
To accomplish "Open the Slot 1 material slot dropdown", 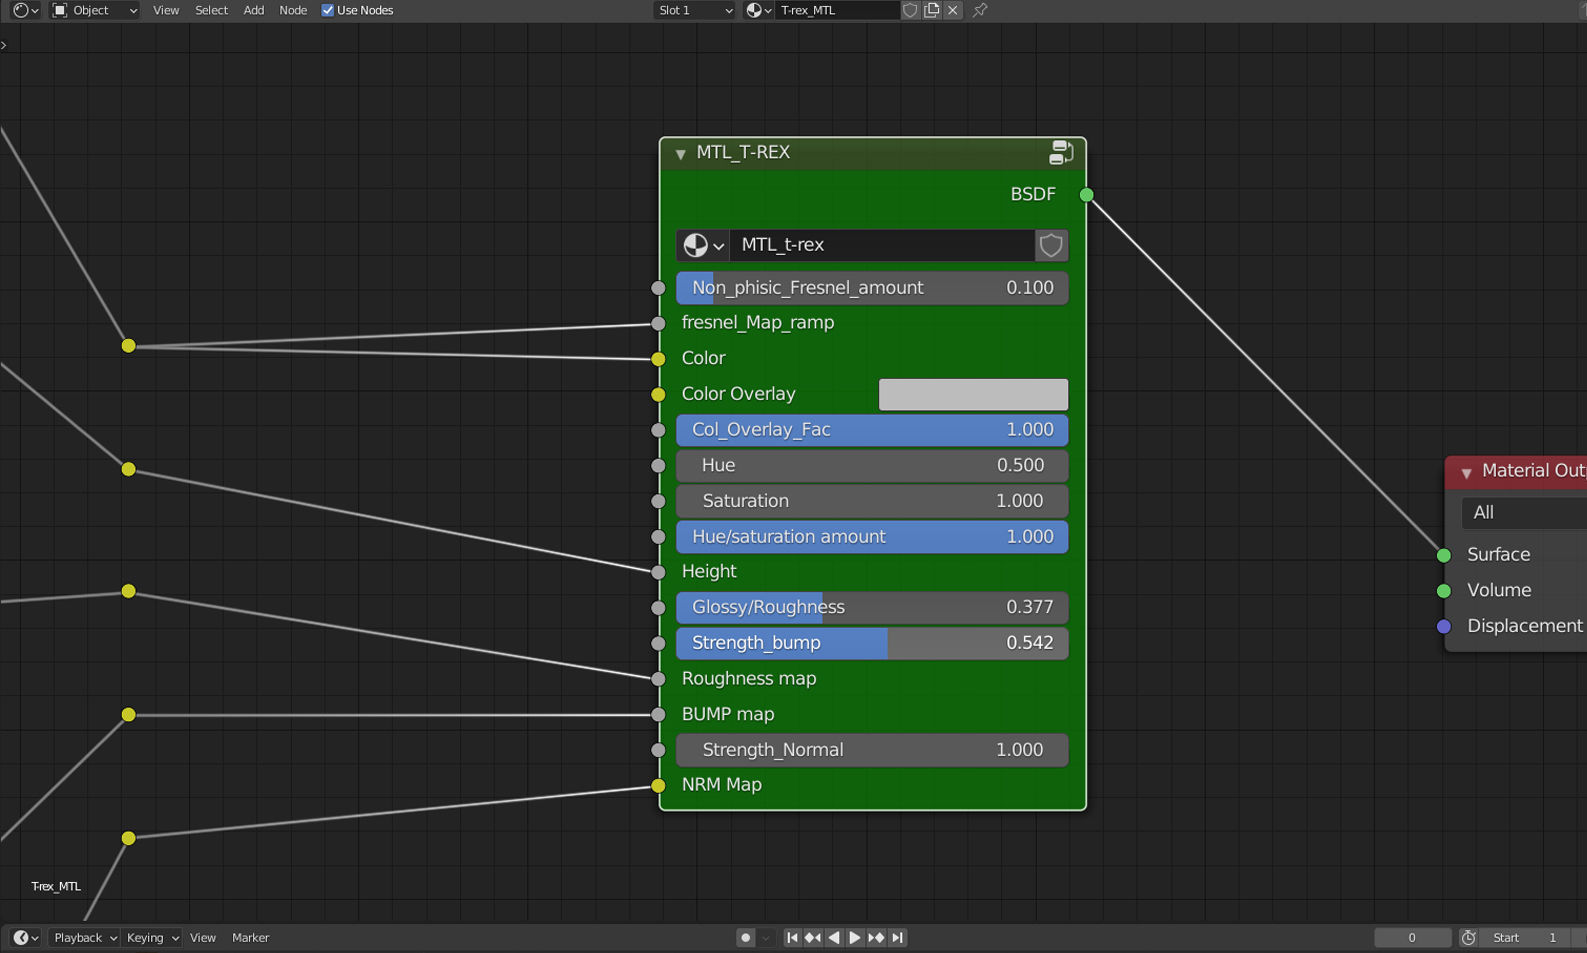I will coord(695,10).
